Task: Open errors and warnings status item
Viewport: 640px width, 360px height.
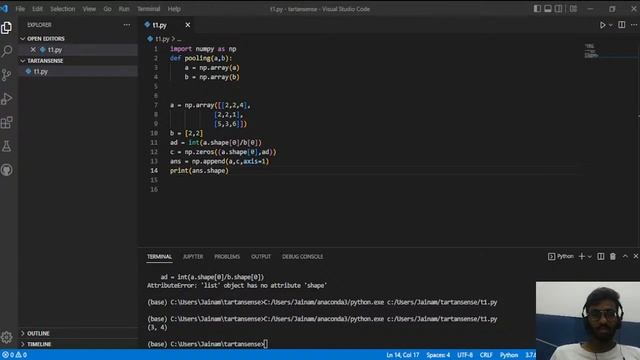Action: (15, 355)
